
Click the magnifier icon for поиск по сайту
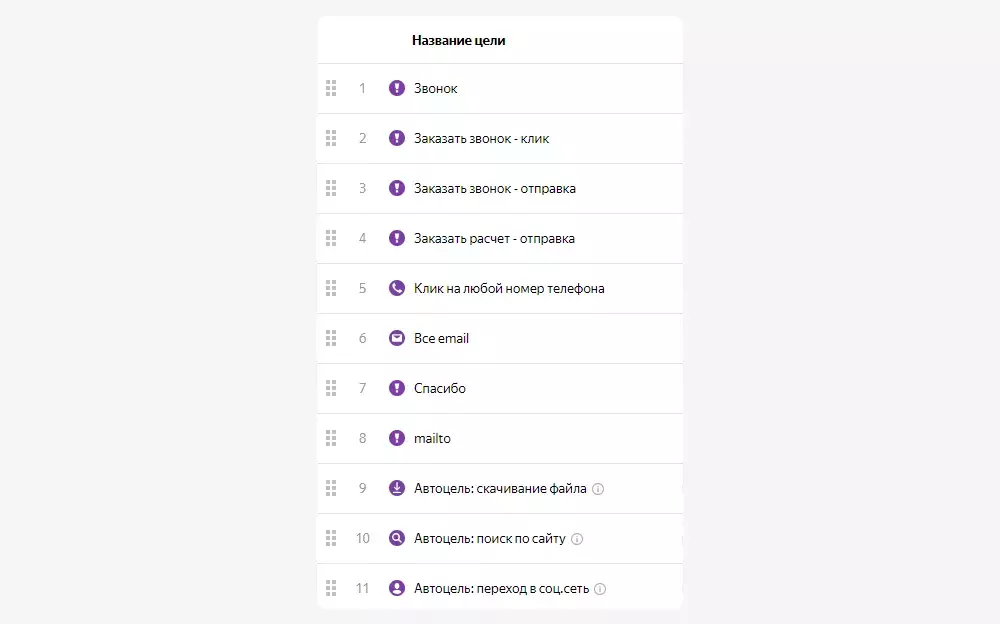(x=397, y=538)
